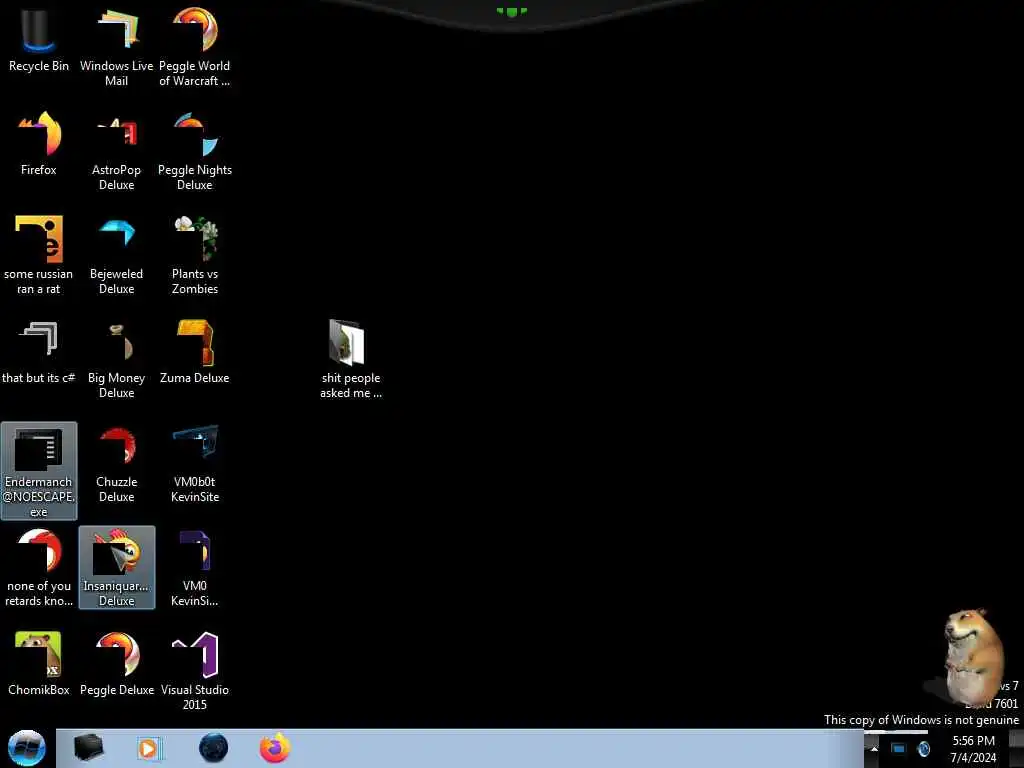Click the round blue tray icon
This screenshot has width=1024, height=768.
(x=923, y=748)
